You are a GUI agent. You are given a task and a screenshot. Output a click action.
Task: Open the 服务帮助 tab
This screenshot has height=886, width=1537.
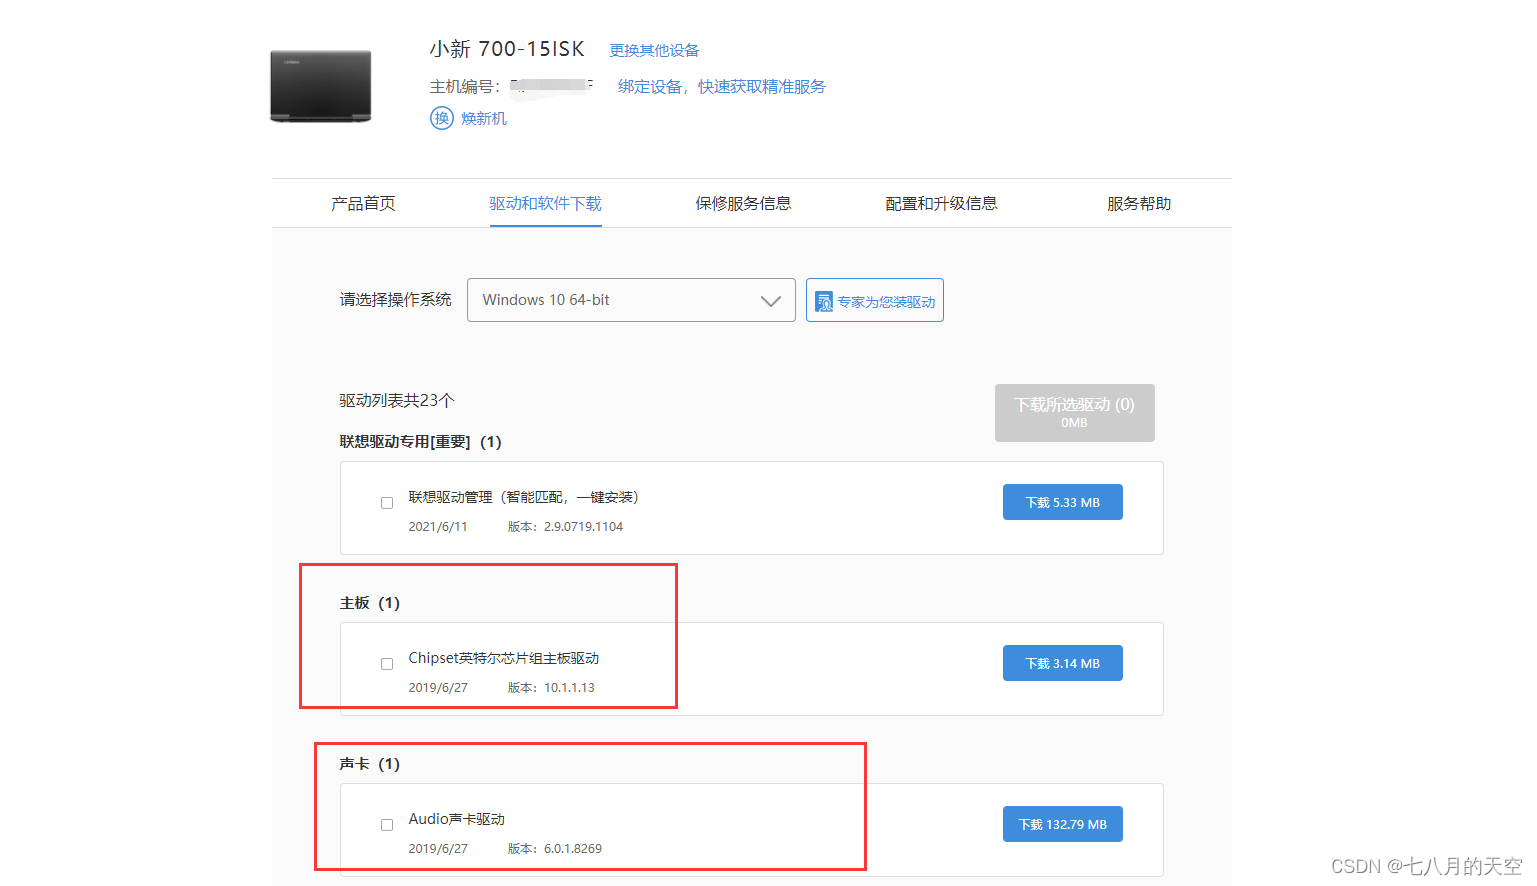click(1139, 203)
